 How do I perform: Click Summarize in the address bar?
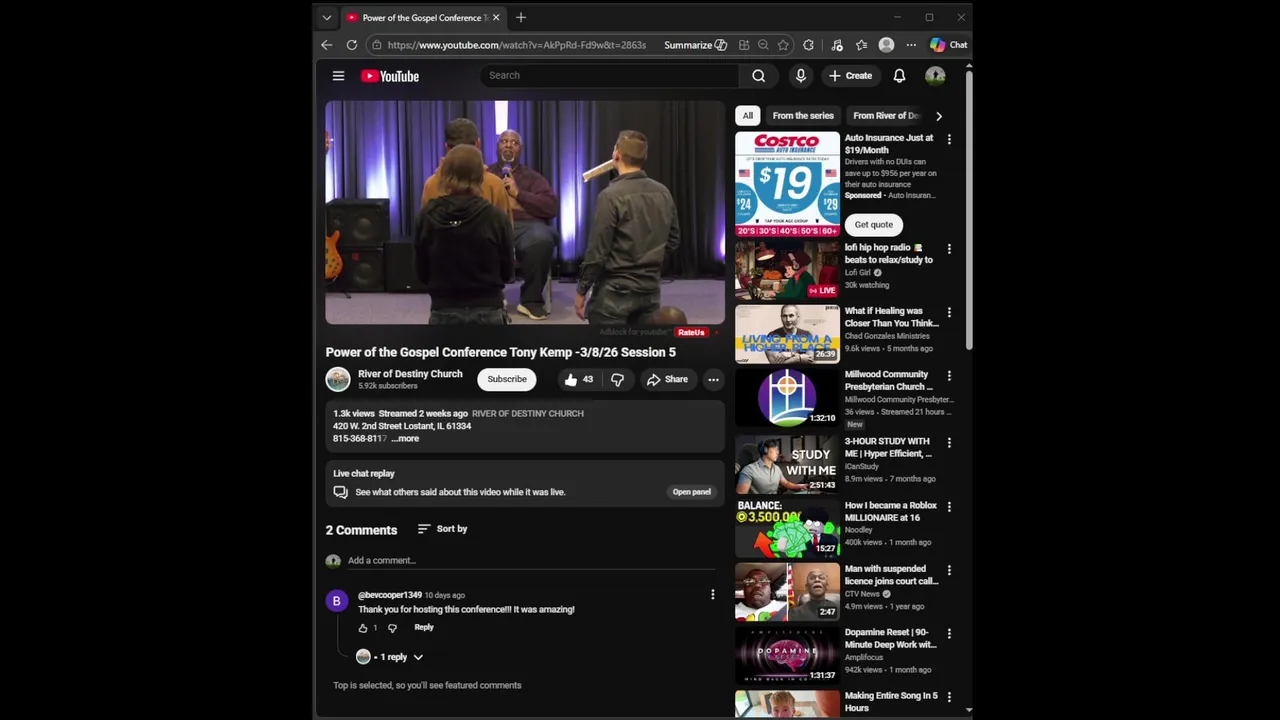pyautogui.click(x=695, y=45)
